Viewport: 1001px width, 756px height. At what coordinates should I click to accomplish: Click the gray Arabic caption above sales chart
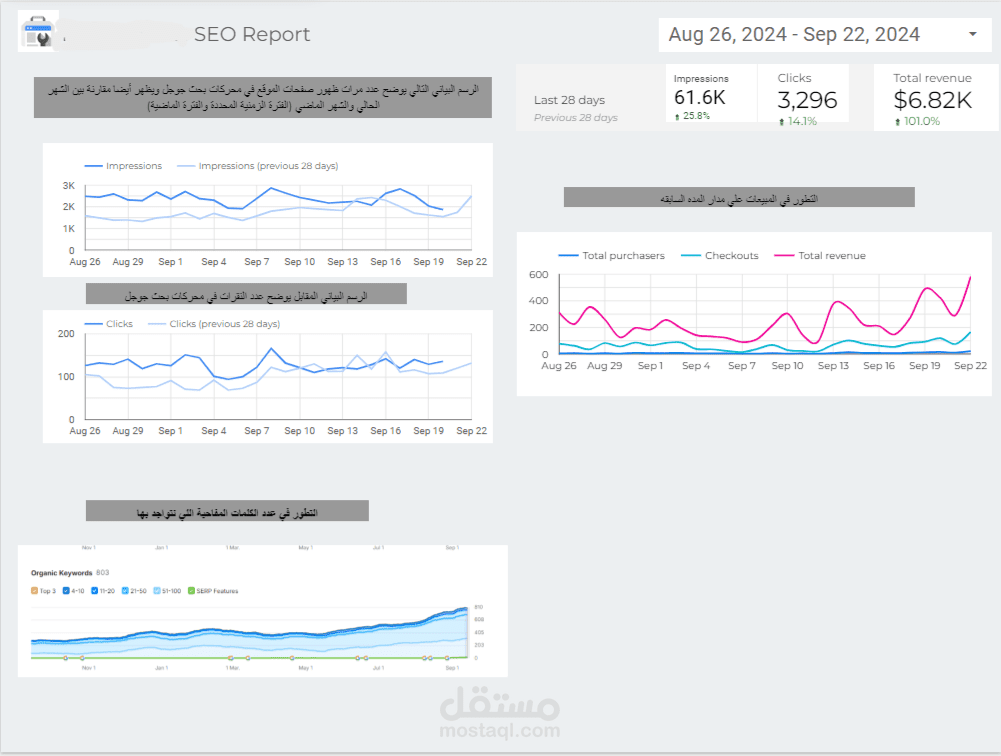point(739,197)
